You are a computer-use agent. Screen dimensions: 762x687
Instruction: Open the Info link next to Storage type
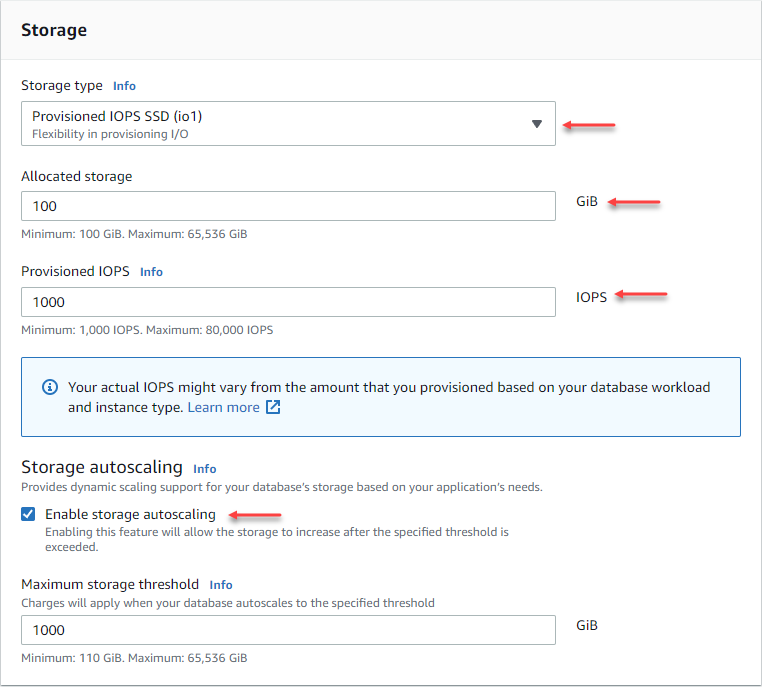[124, 86]
